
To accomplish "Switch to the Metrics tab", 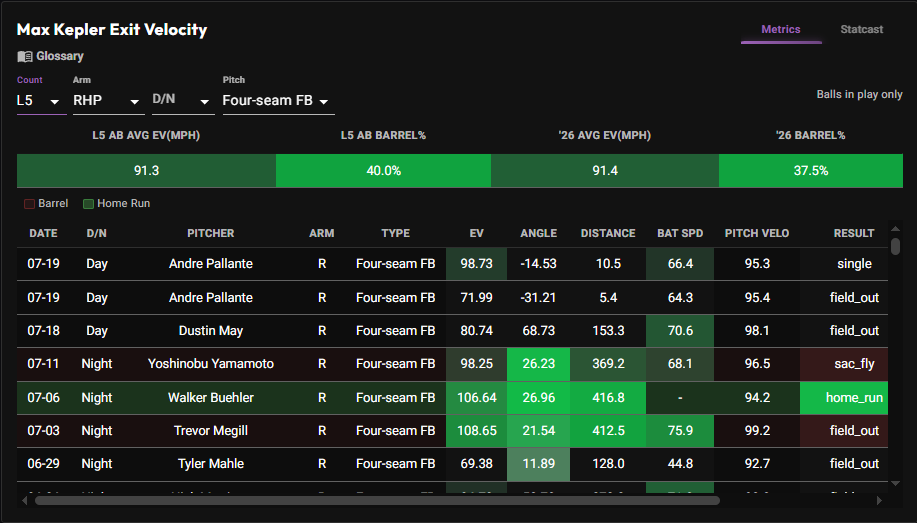I will coord(781,29).
